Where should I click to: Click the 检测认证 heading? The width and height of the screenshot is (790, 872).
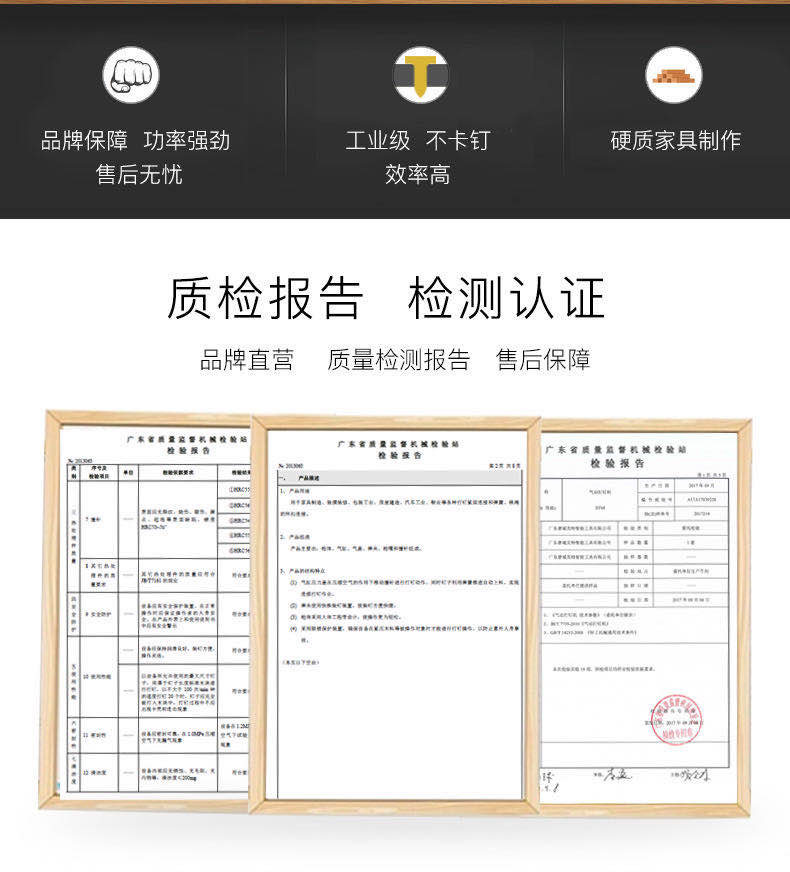(x=507, y=298)
